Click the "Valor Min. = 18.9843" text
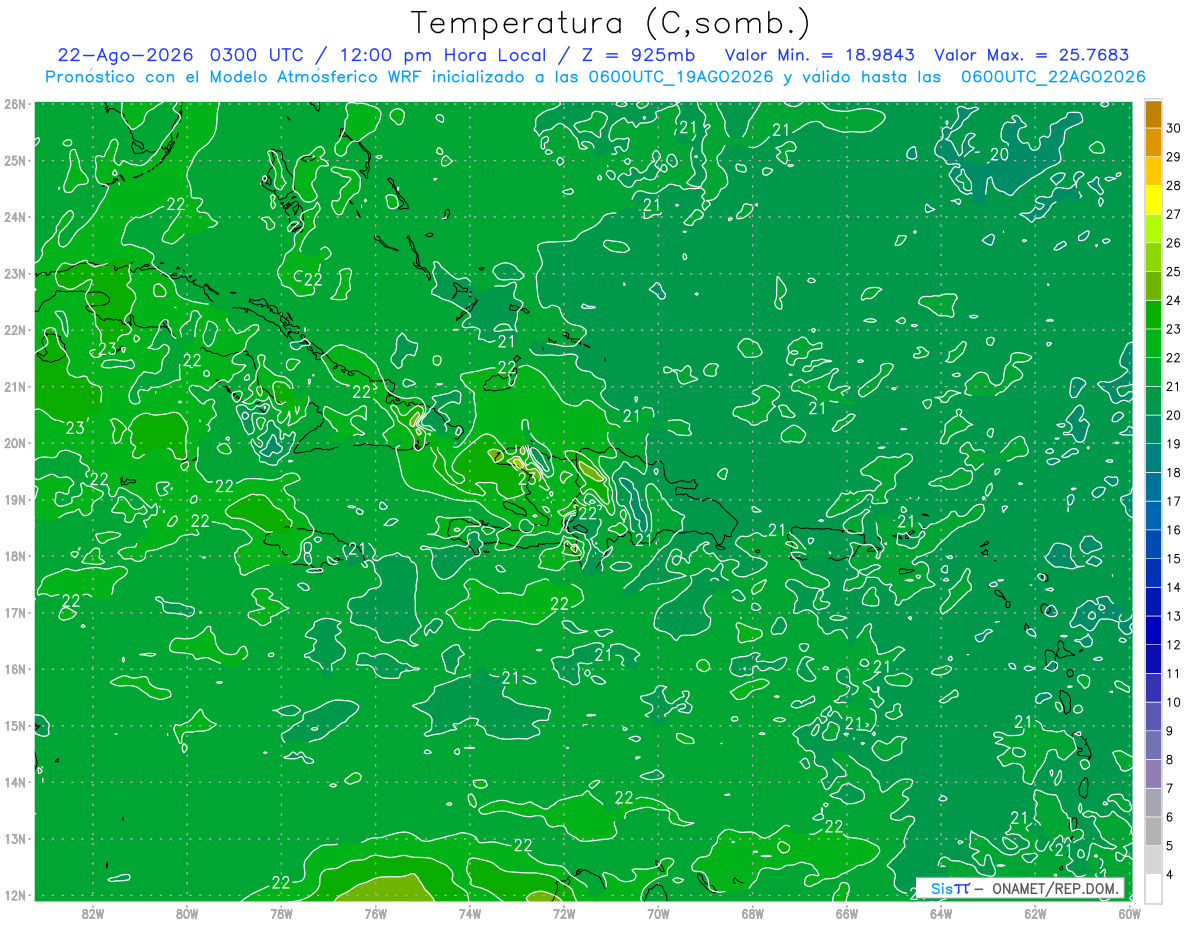 822,55
